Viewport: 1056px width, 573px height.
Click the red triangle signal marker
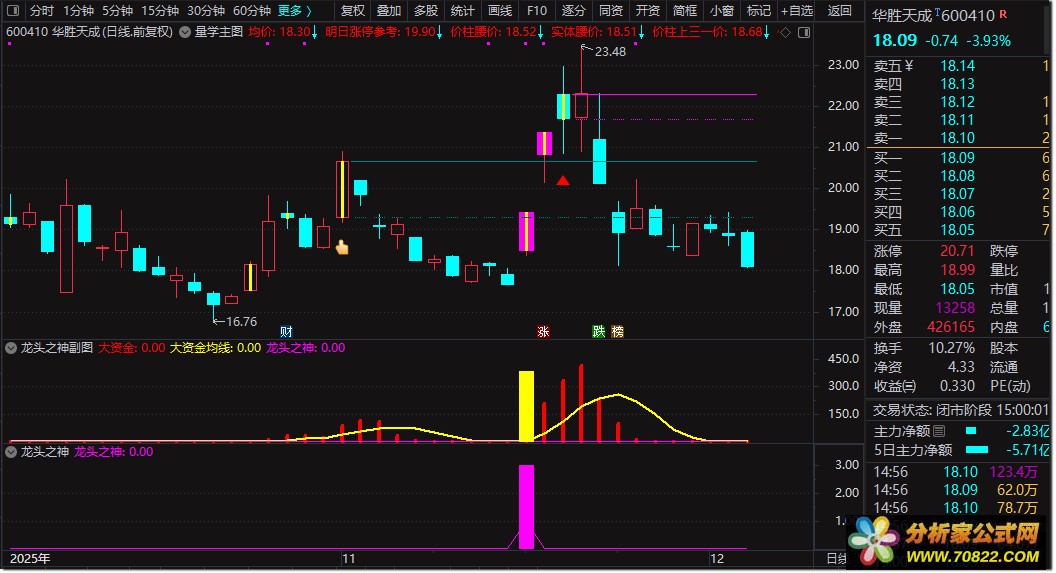coord(563,180)
